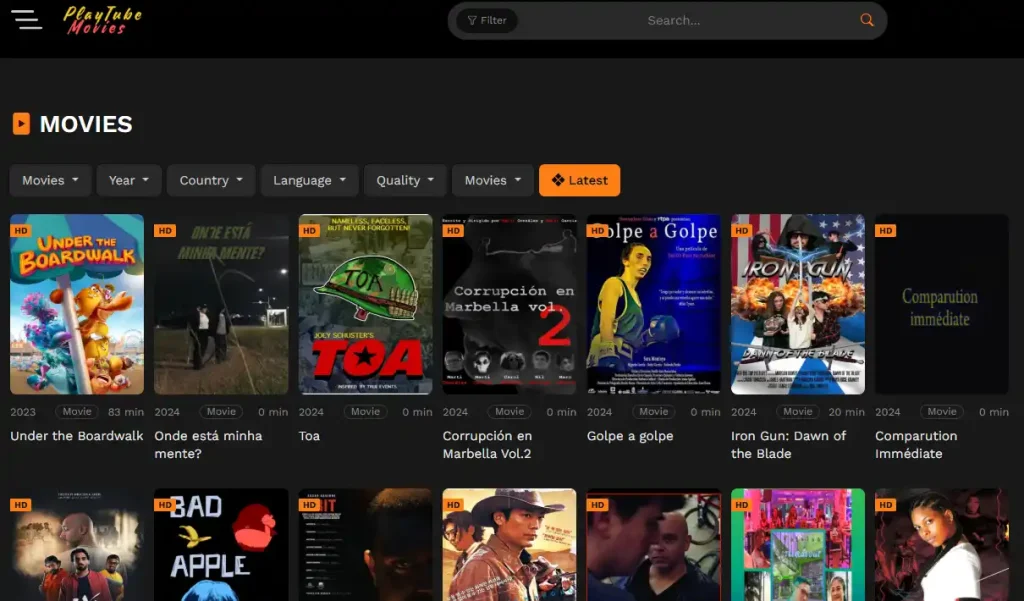Click Movie tag under Comparution Immédiate
Screen dimensions: 1024x601
coord(942,412)
